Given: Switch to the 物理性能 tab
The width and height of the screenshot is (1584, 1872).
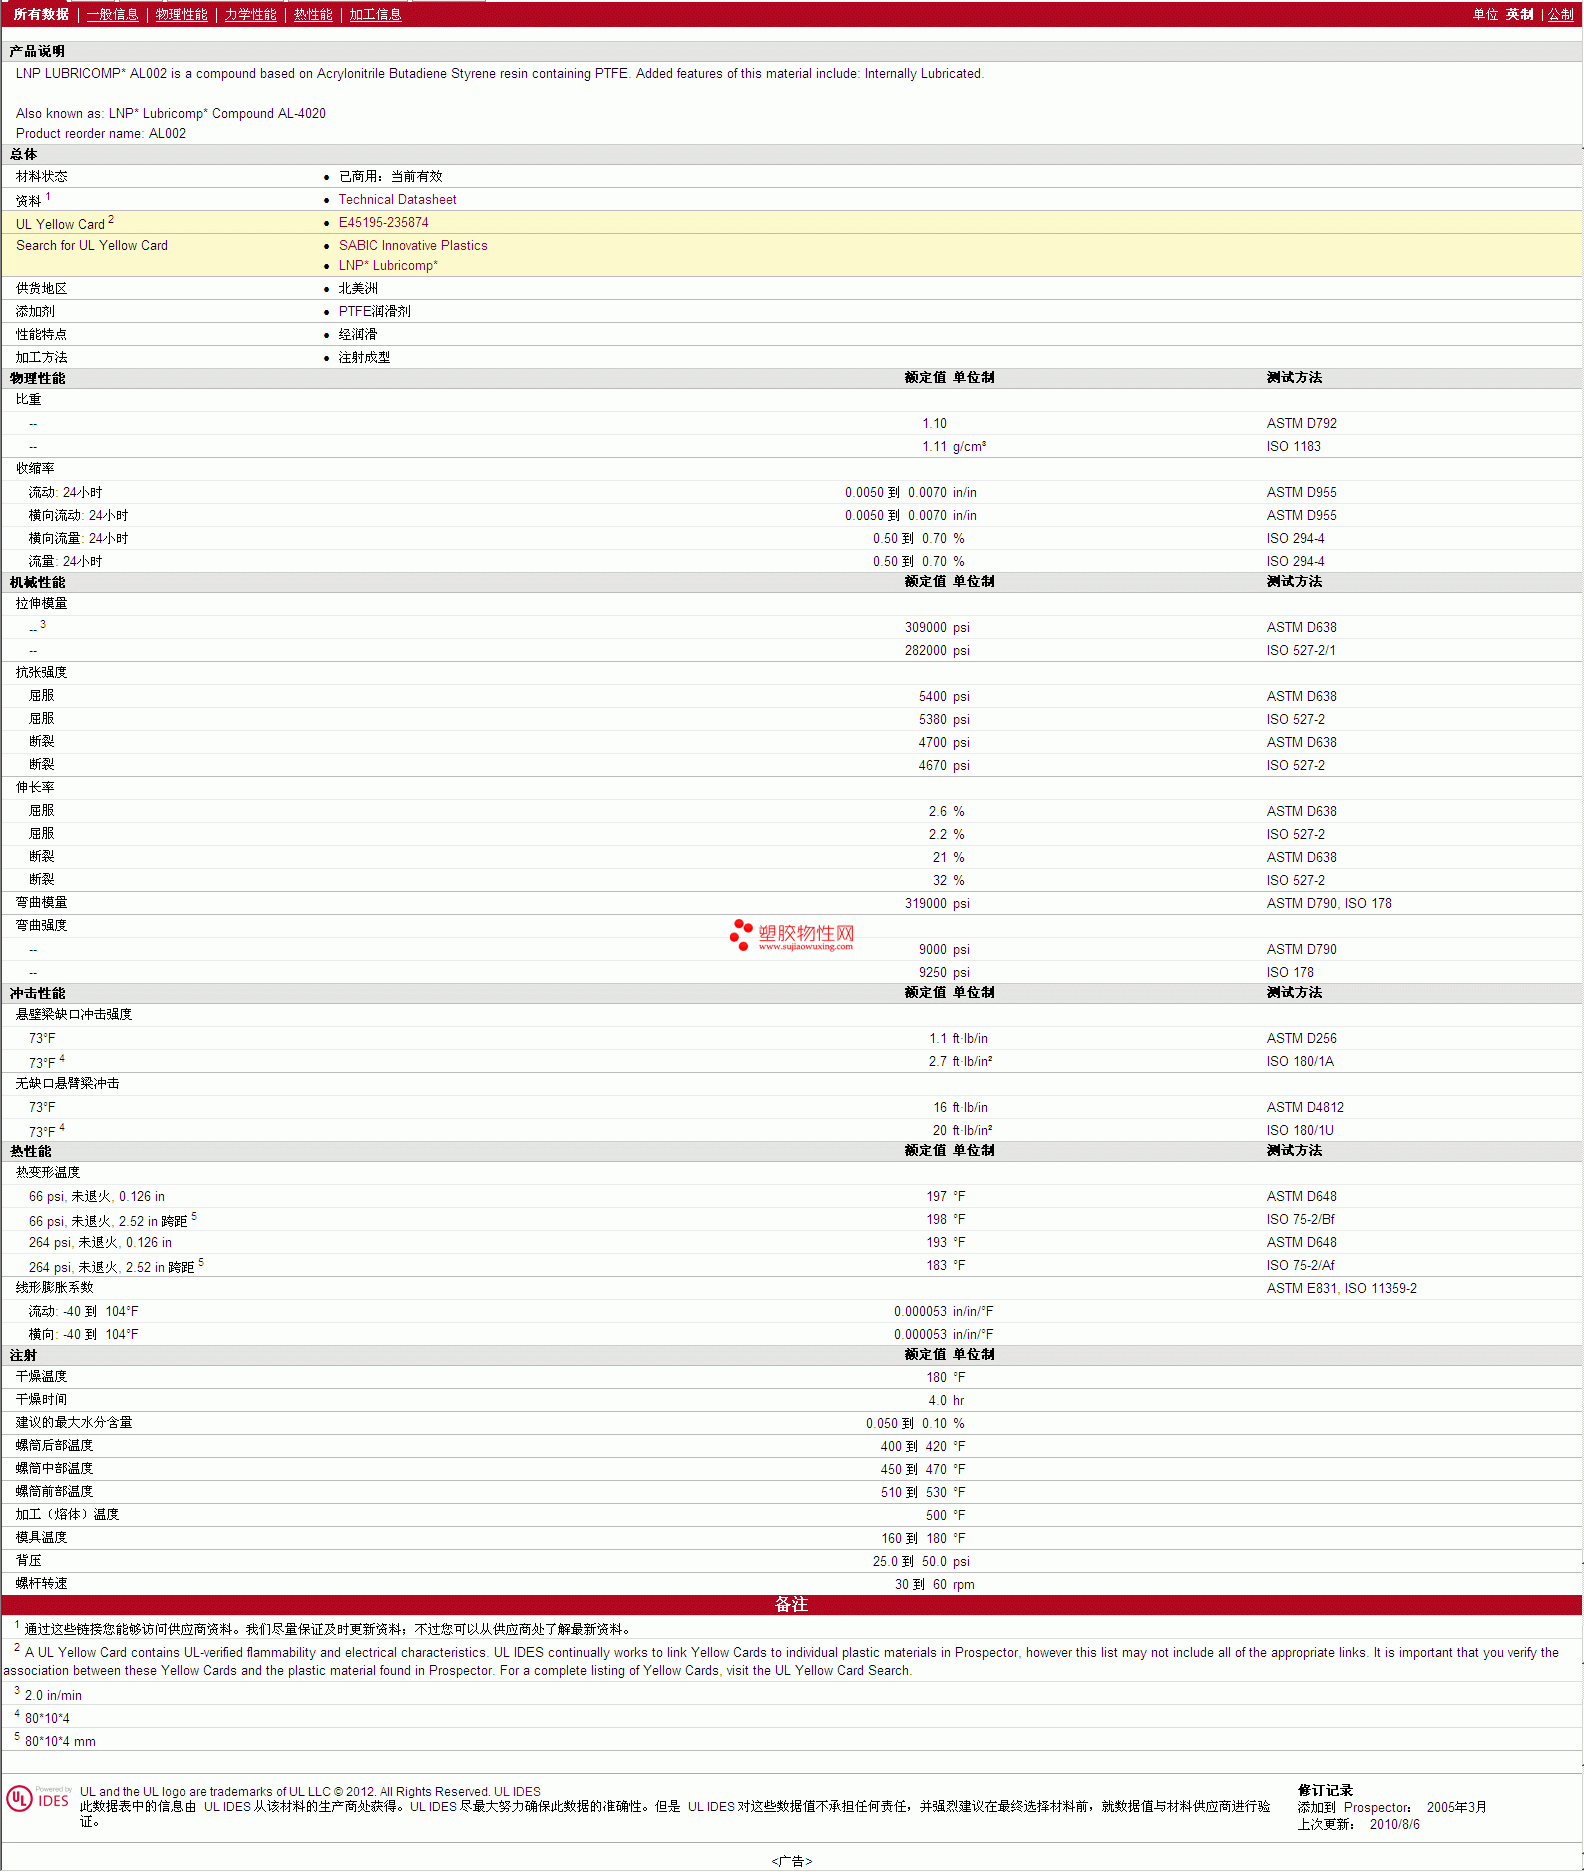Looking at the screenshot, I should coord(181,14).
